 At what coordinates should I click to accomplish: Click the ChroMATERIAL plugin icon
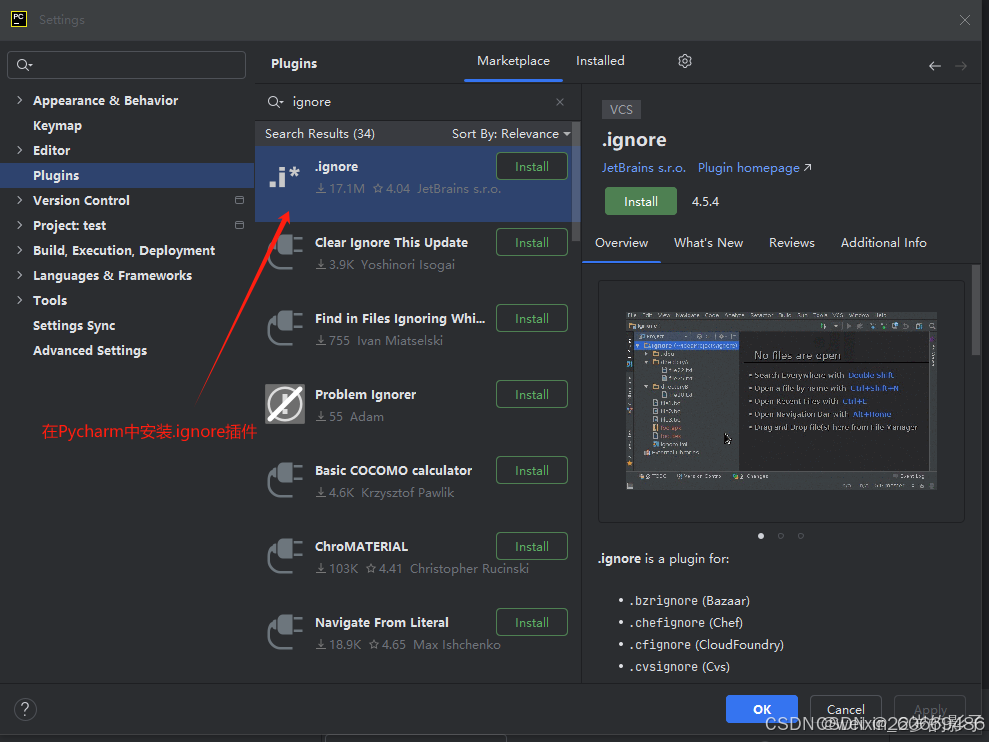[285, 556]
